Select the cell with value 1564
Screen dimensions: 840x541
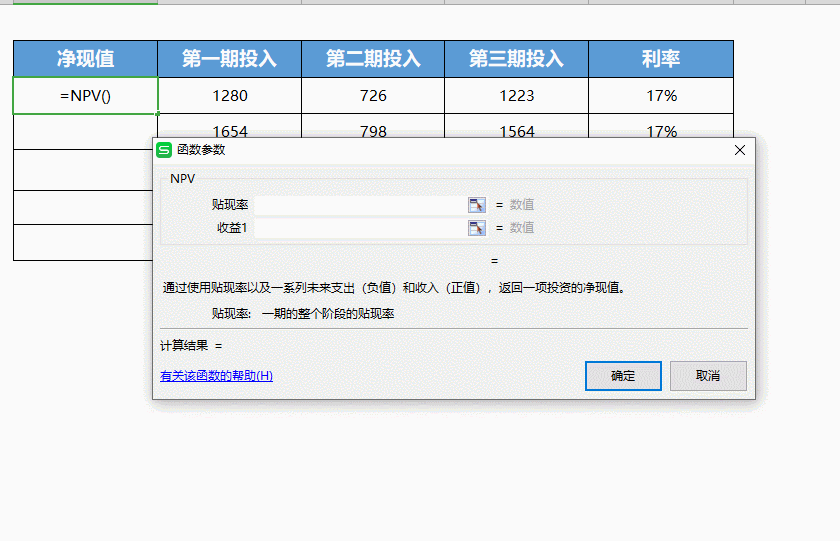point(516,126)
